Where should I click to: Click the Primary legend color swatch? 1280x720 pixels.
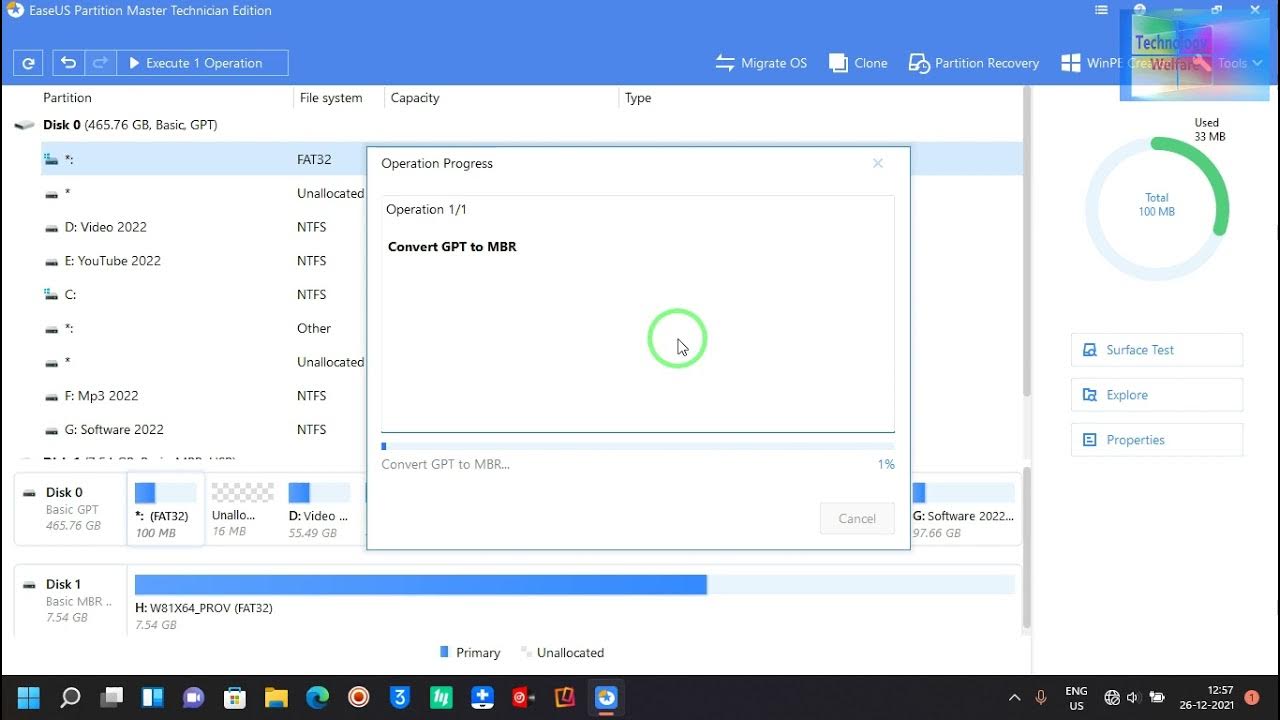click(444, 652)
